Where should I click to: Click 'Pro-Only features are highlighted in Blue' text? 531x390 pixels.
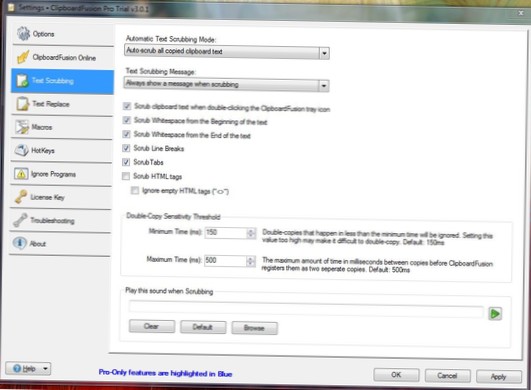165,373
